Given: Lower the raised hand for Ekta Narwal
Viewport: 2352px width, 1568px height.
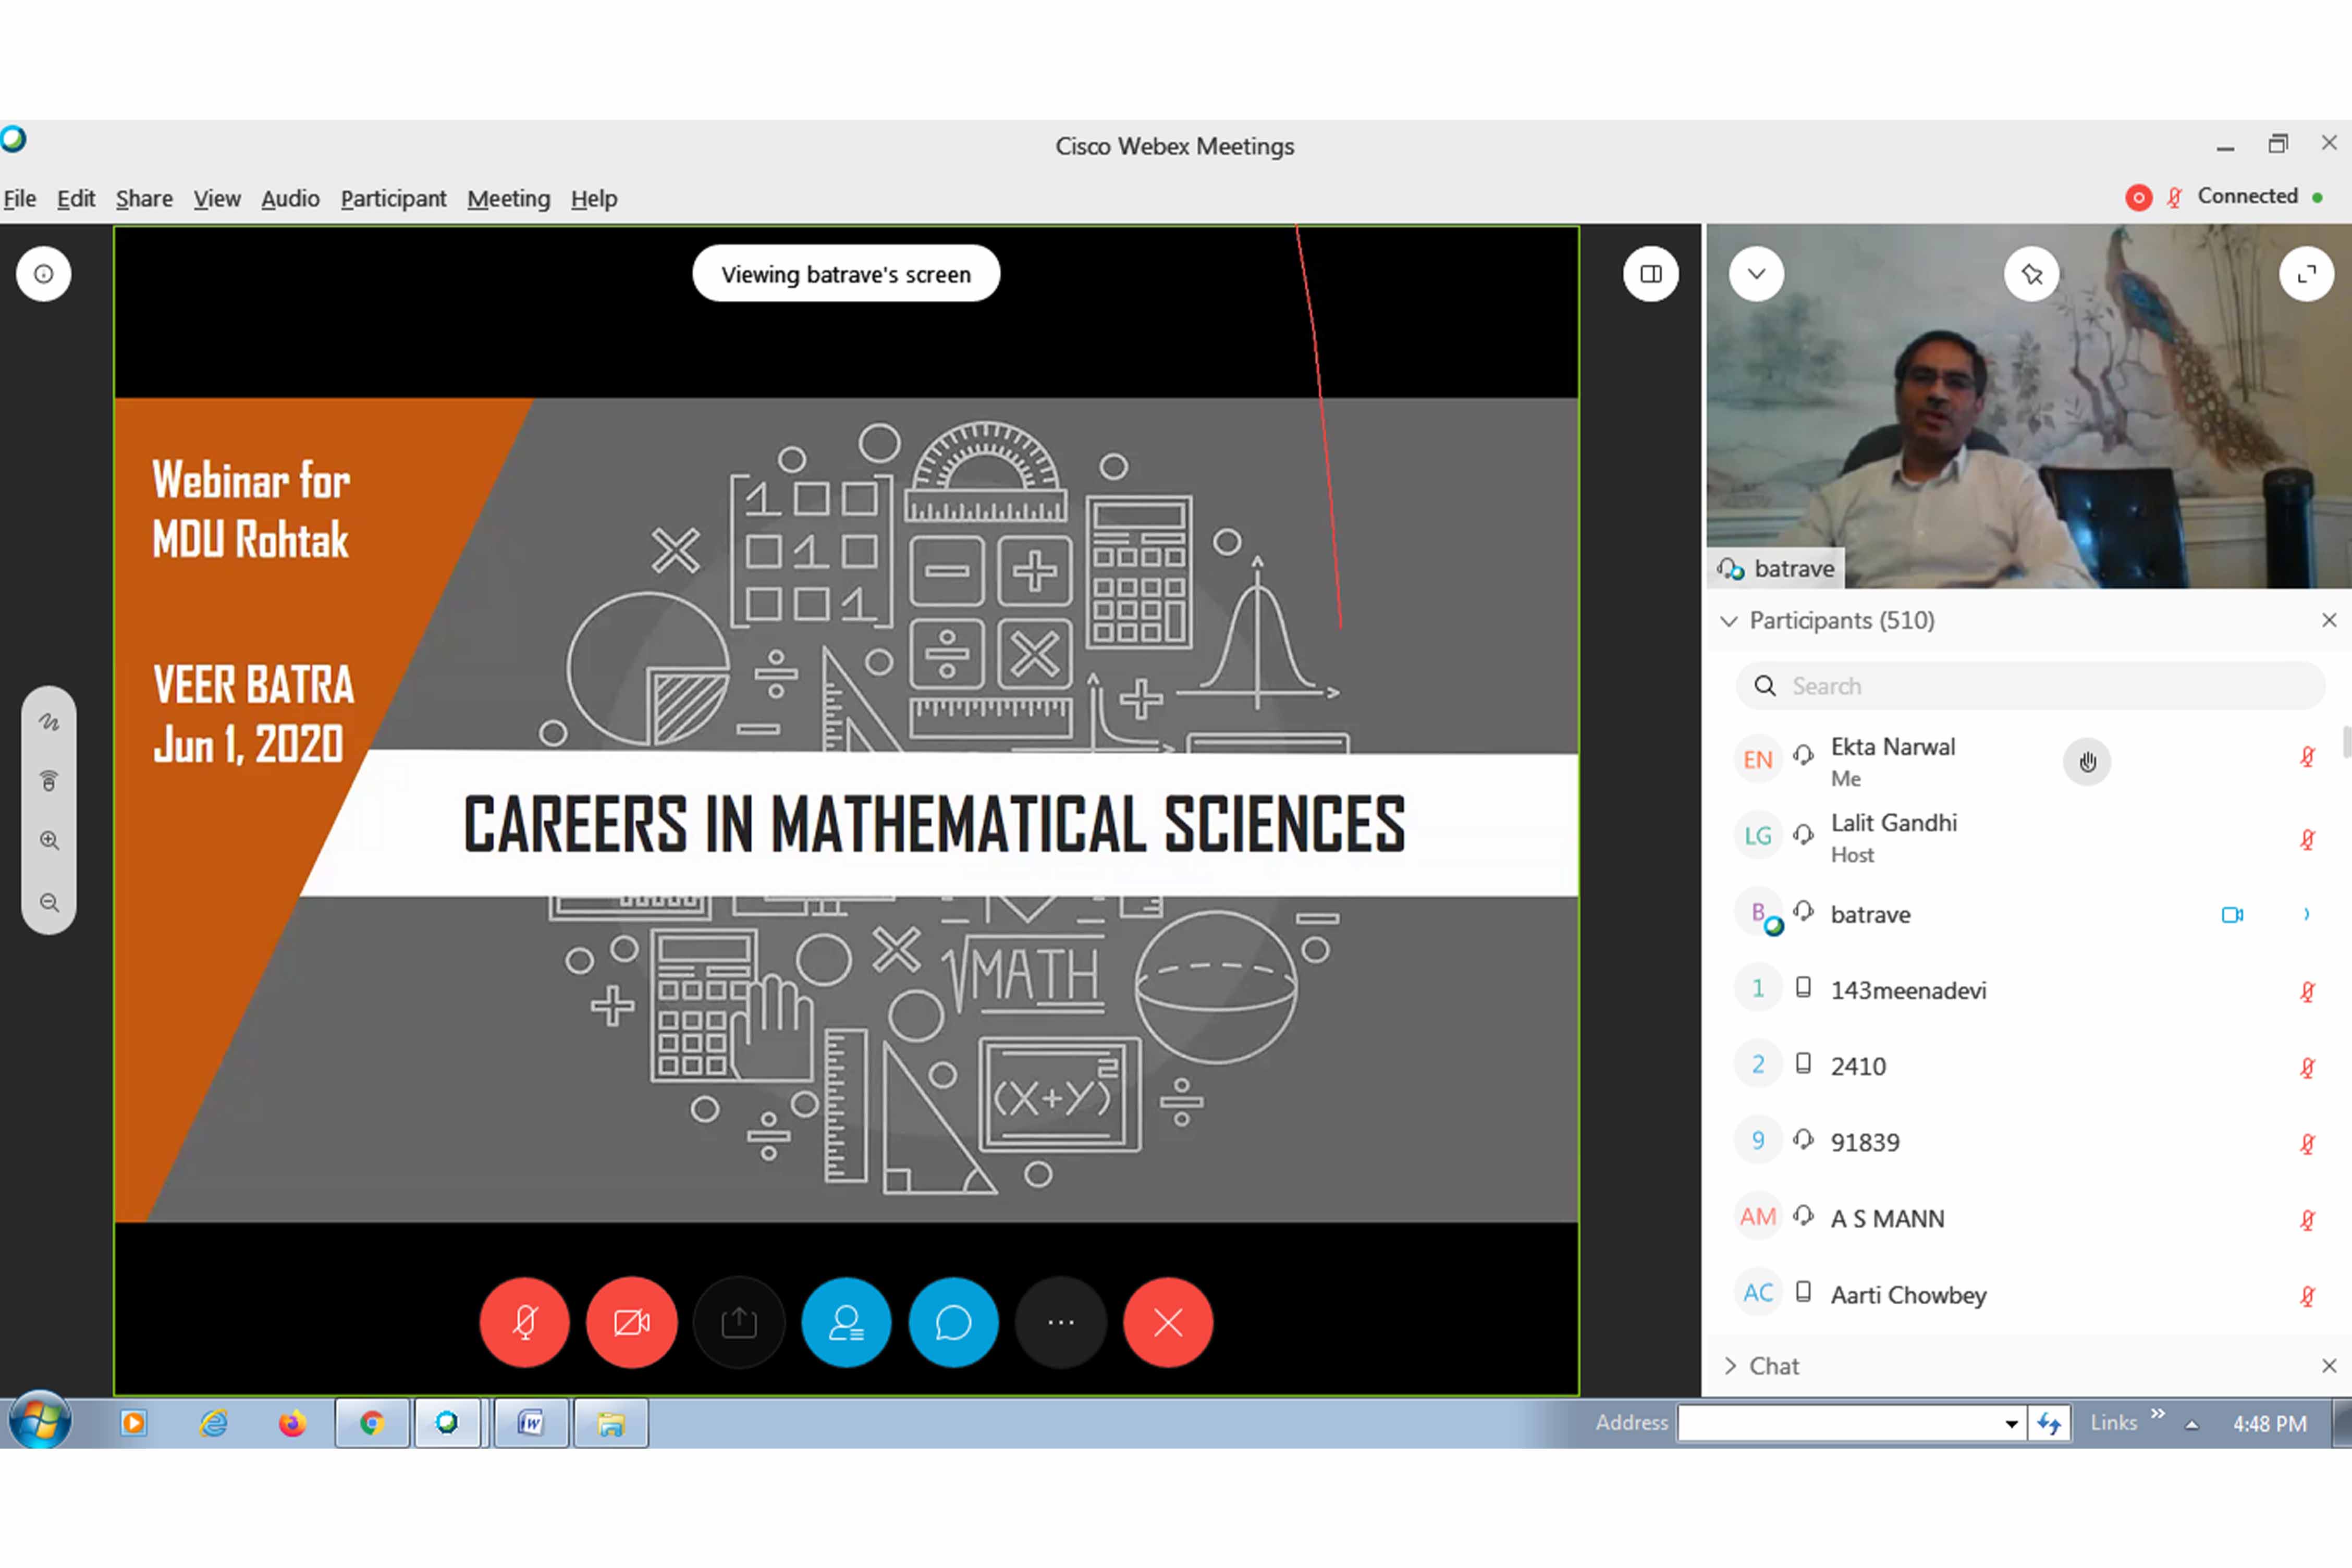Looking at the screenshot, I should (2087, 762).
